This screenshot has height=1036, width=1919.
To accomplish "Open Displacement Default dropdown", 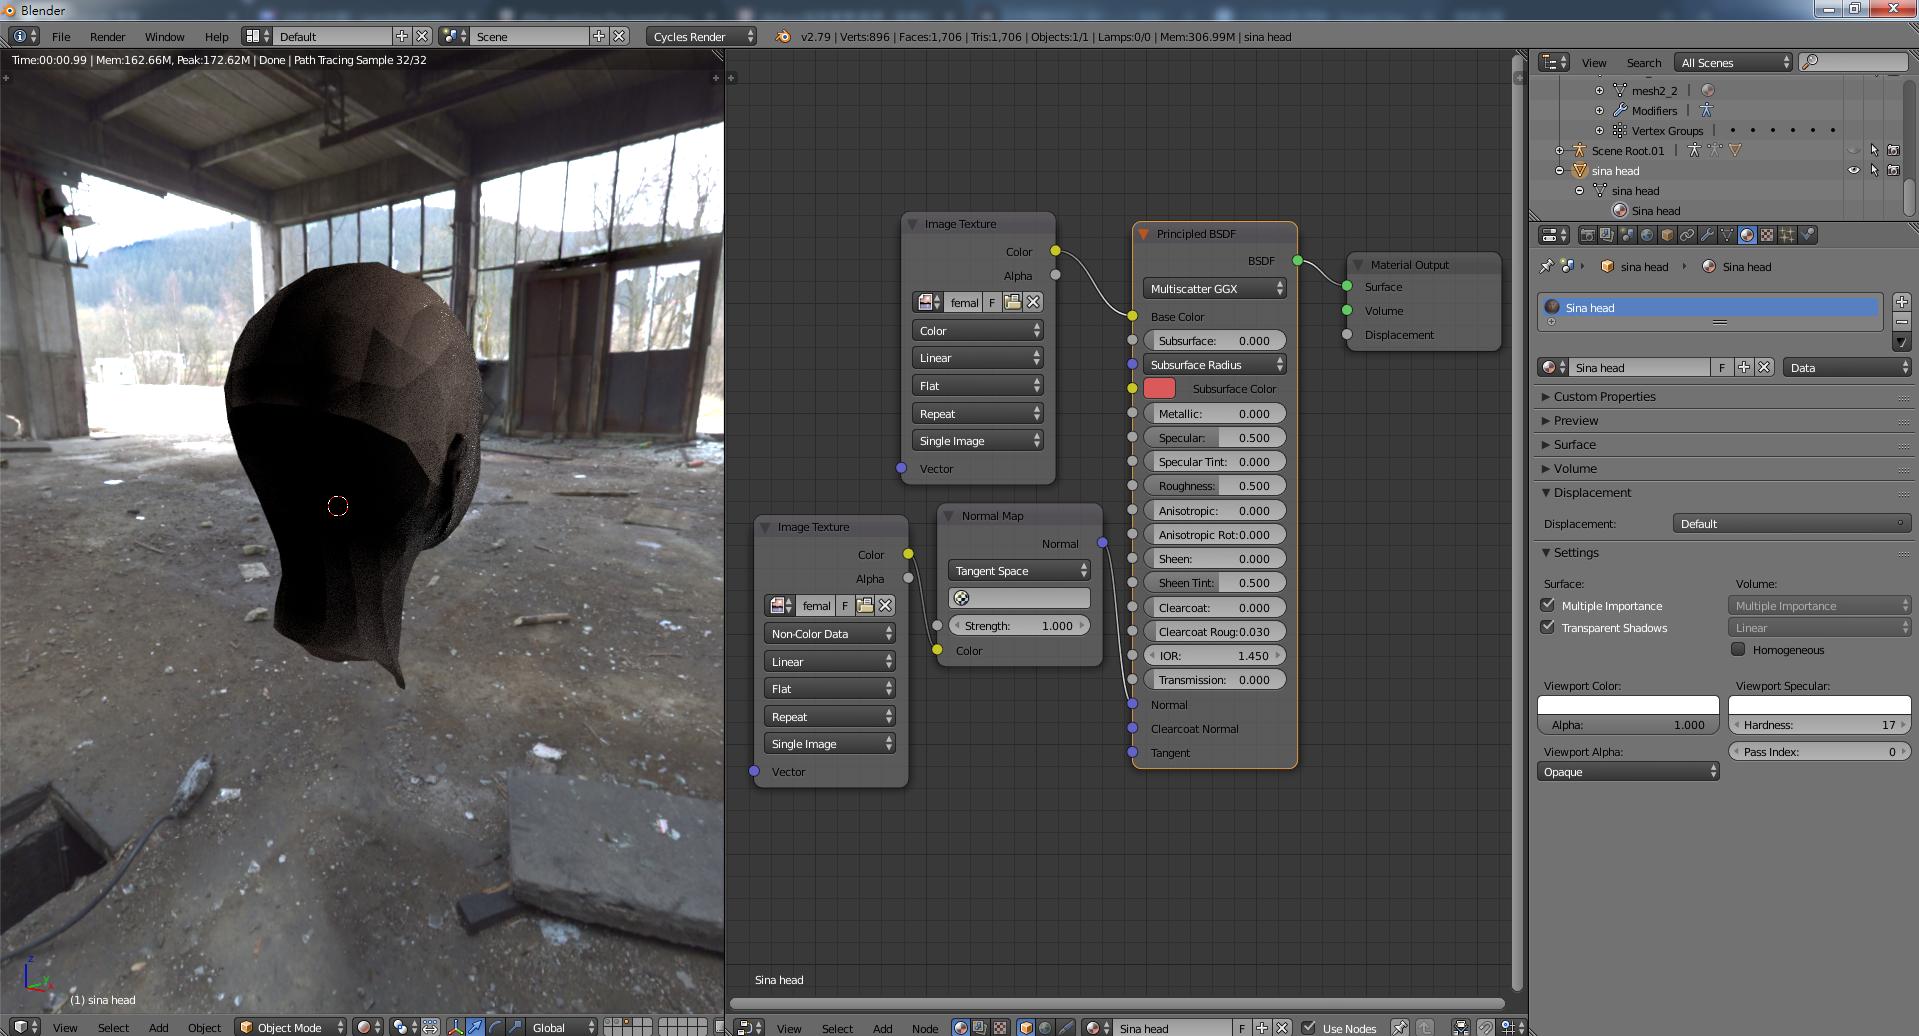I will point(1791,523).
